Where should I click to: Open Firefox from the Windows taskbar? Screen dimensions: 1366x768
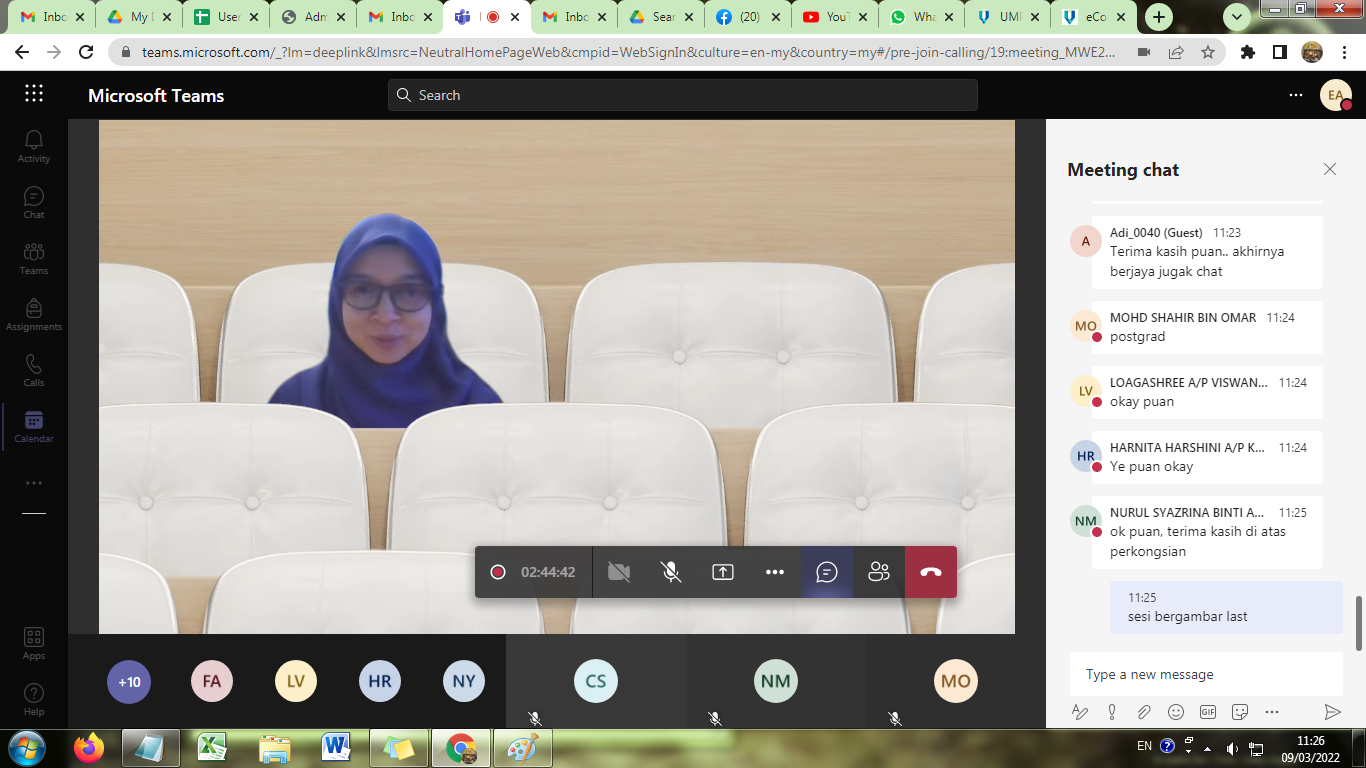pos(88,748)
